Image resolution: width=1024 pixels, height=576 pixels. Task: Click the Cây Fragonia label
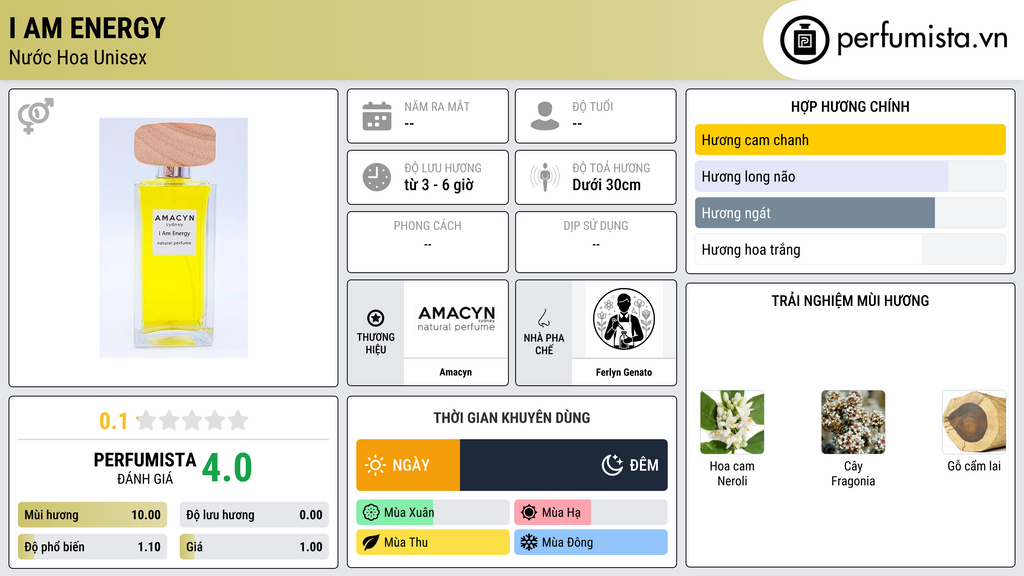click(853, 473)
